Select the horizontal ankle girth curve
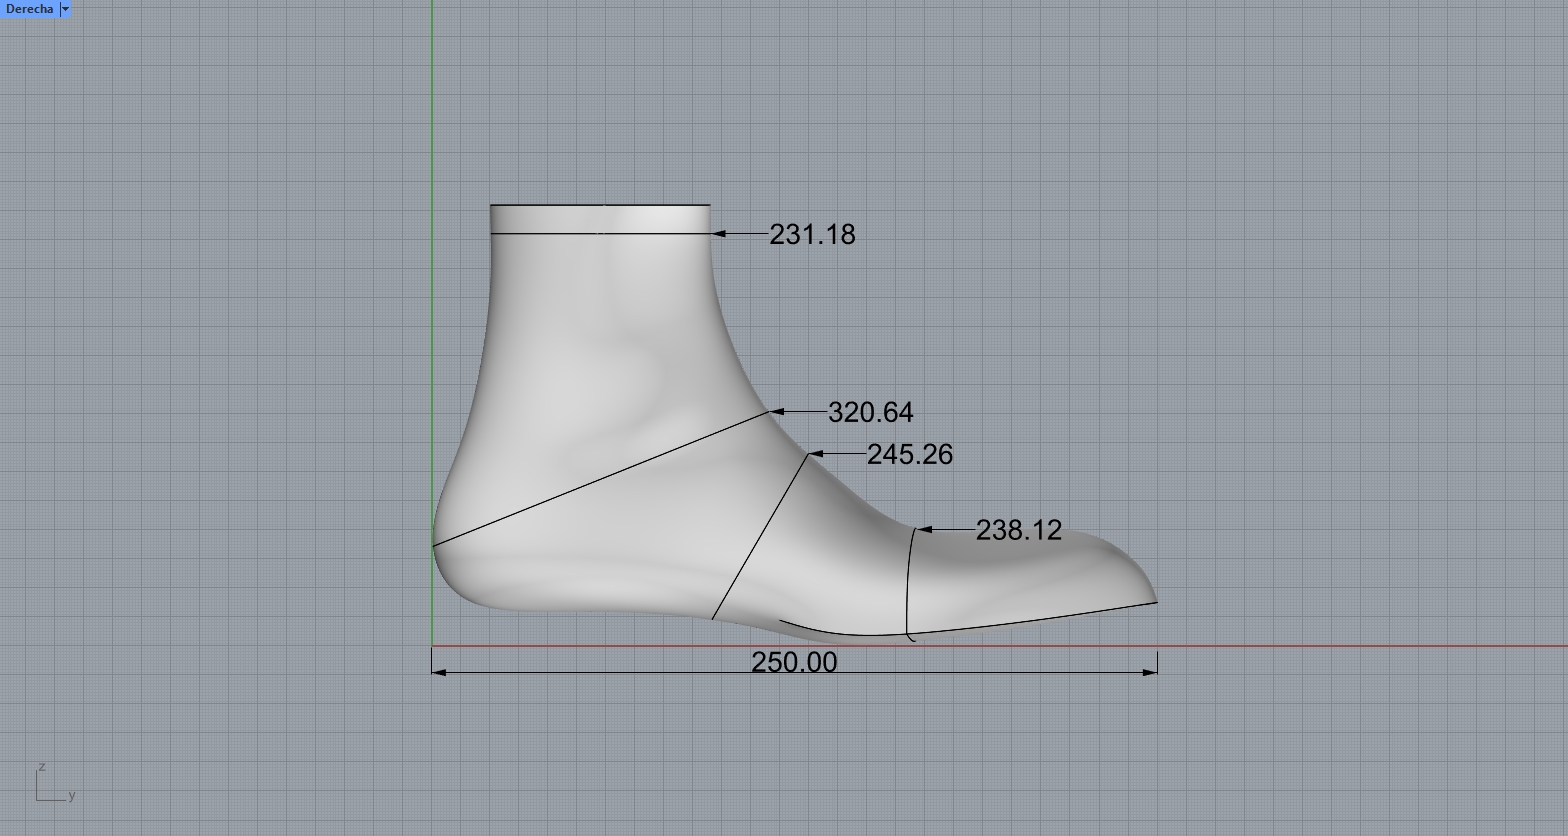 (x=600, y=233)
